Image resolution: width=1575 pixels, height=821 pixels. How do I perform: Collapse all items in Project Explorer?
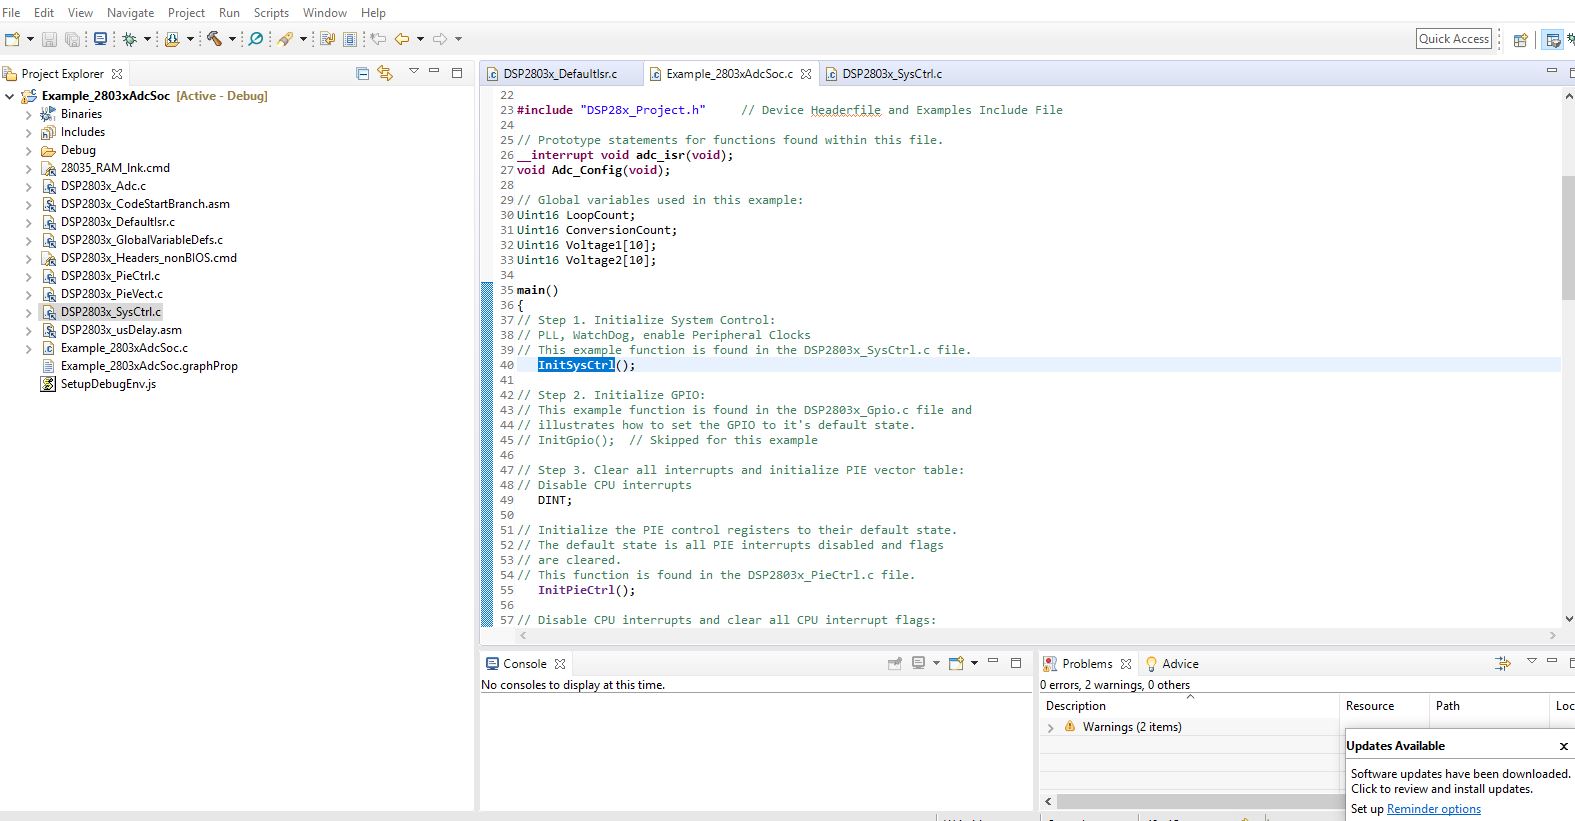point(362,73)
